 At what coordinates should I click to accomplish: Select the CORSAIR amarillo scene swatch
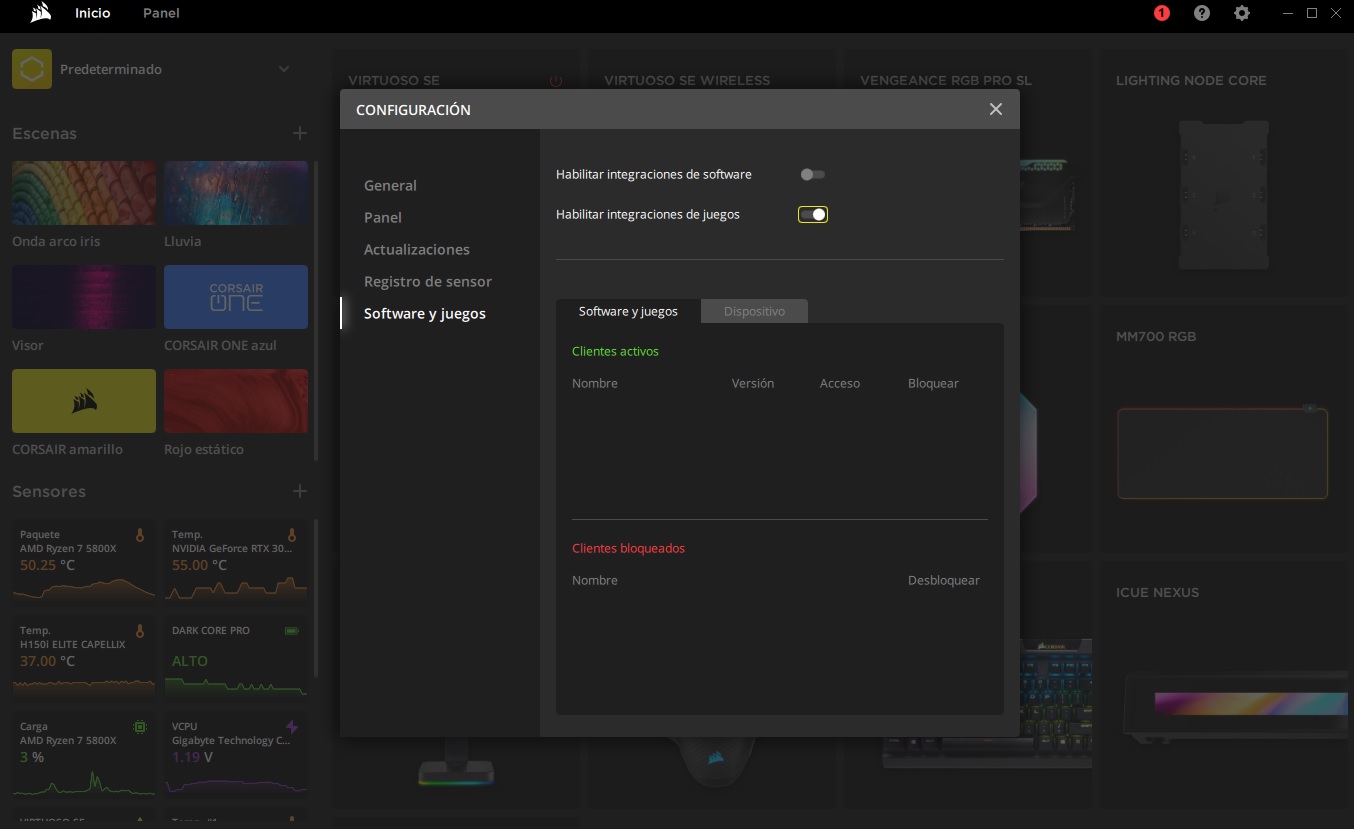(84, 401)
